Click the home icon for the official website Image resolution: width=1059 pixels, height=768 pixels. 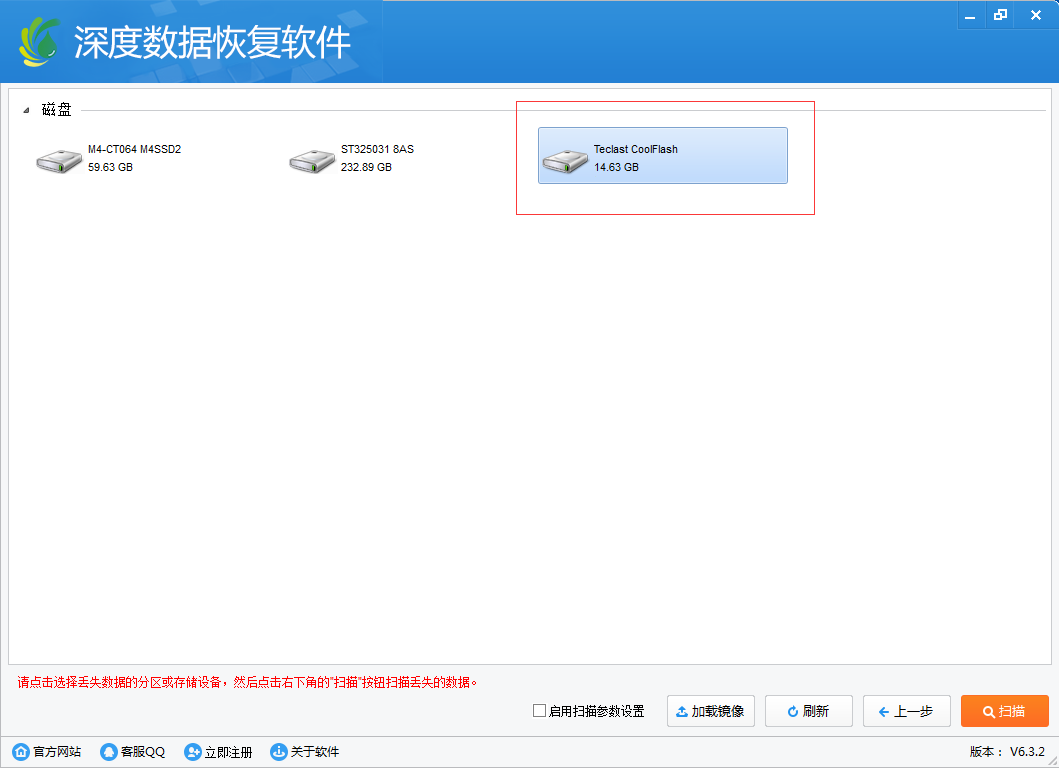(x=21, y=752)
